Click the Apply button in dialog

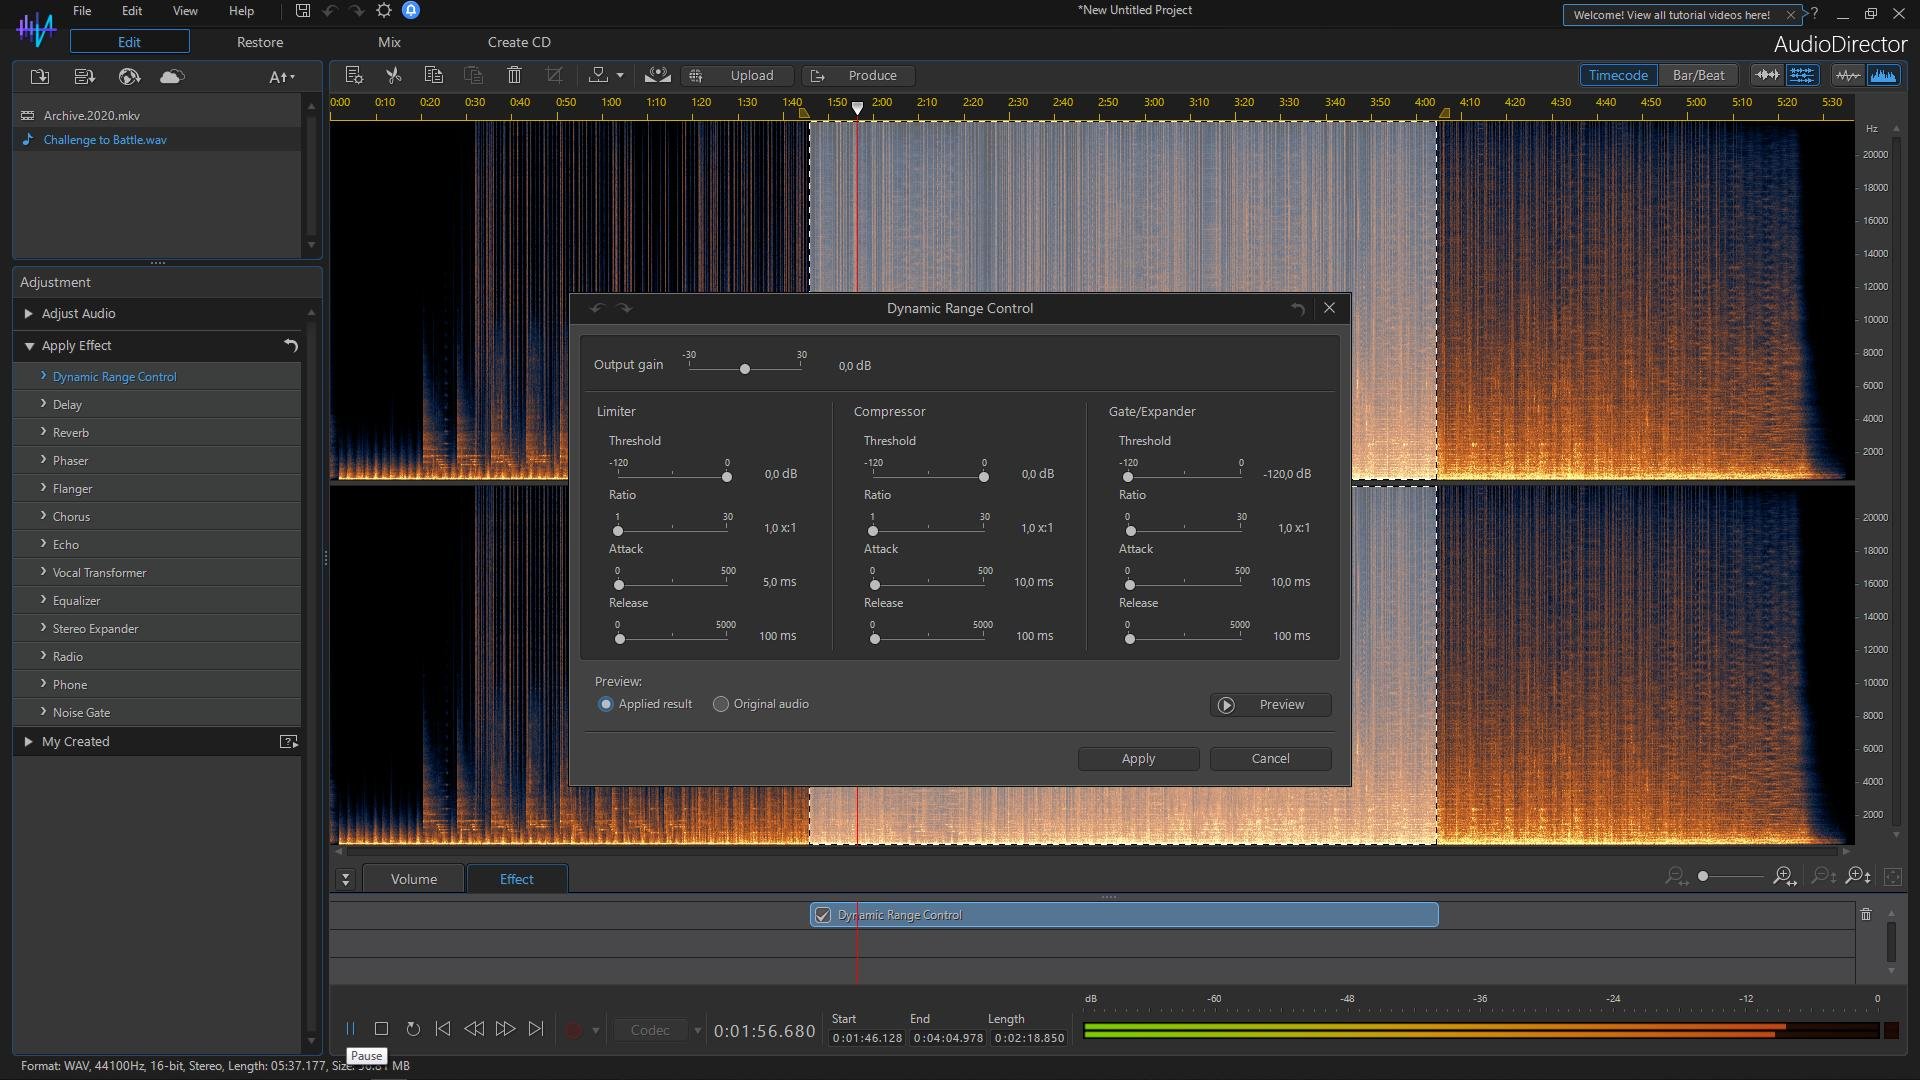tap(1138, 758)
